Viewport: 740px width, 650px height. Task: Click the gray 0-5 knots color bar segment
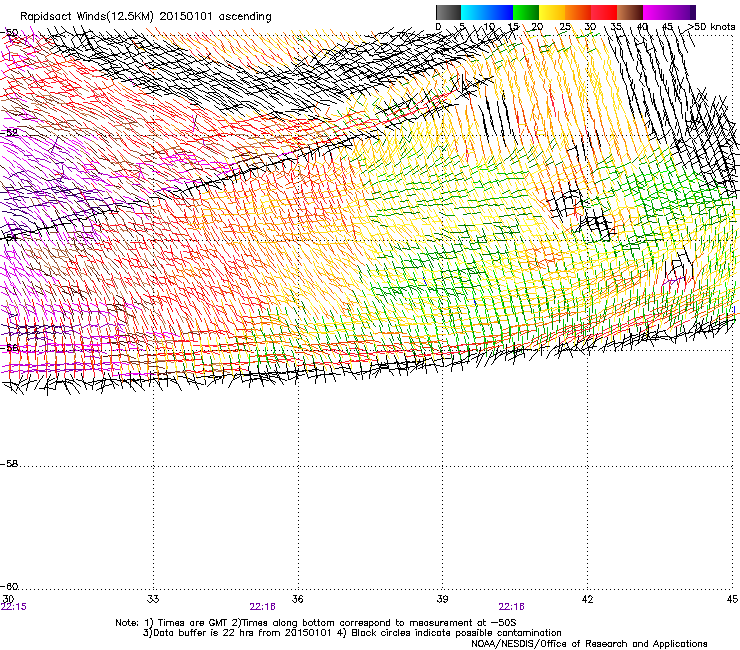(448, 12)
